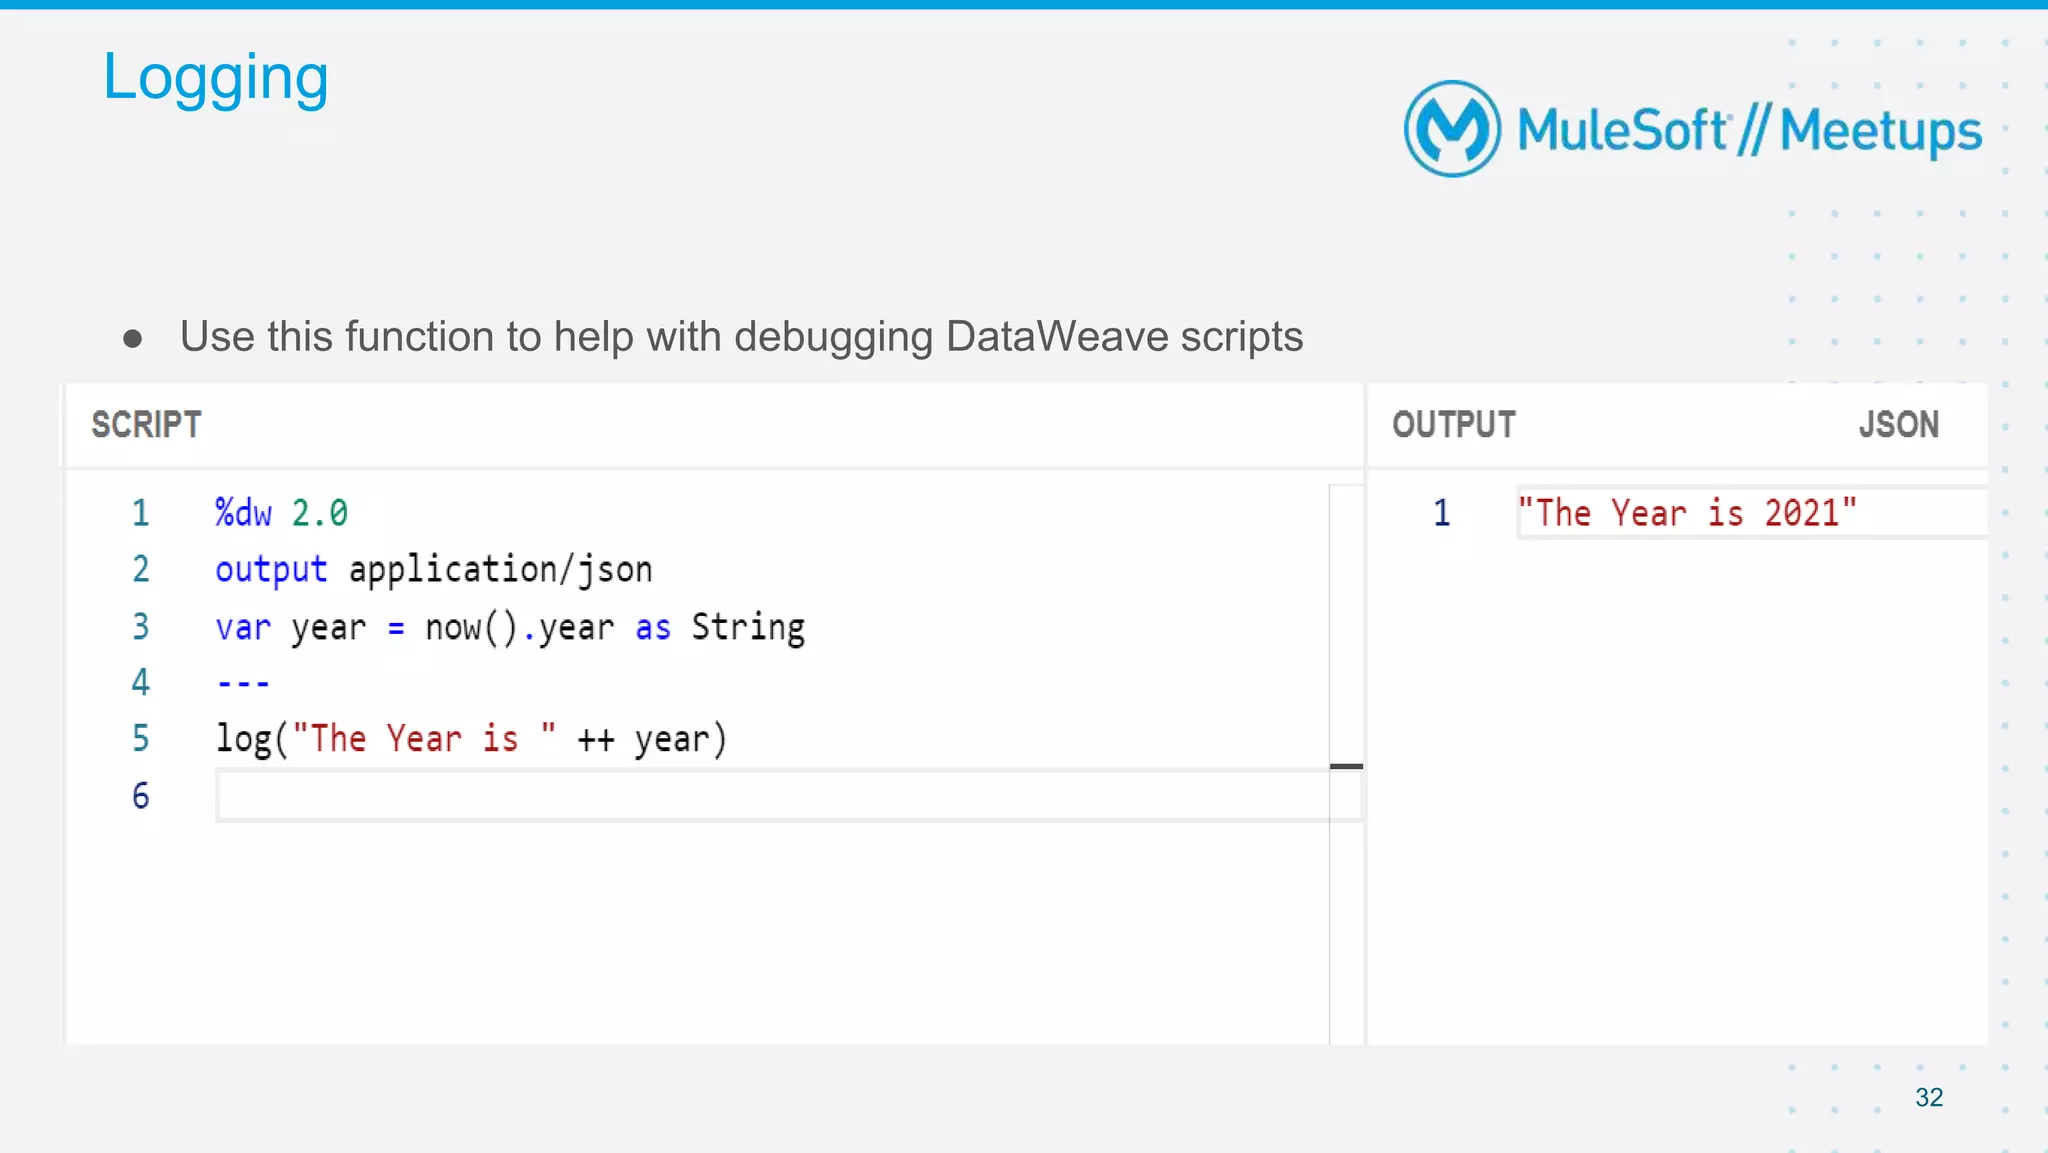Viewport: 2048px width, 1153px height.
Task: Click the MuleSoft circular M logo
Action: click(1452, 129)
